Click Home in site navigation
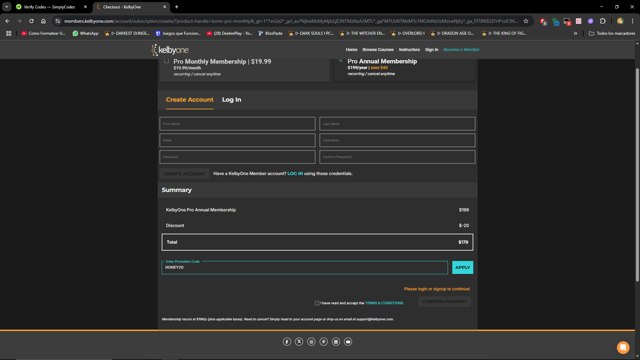The width and height of the screenshot is (640, 360). (351, 50)
